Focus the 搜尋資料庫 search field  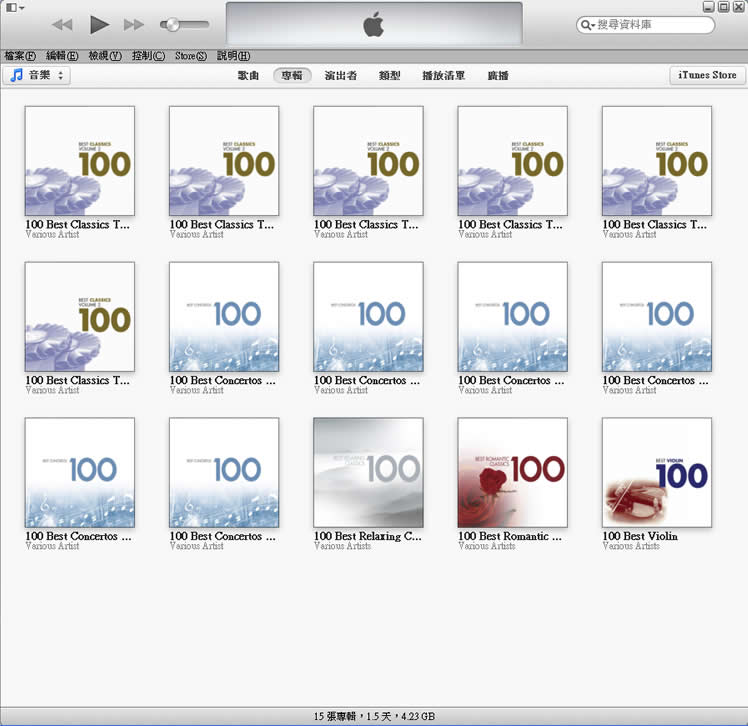[x=645, y=25]
